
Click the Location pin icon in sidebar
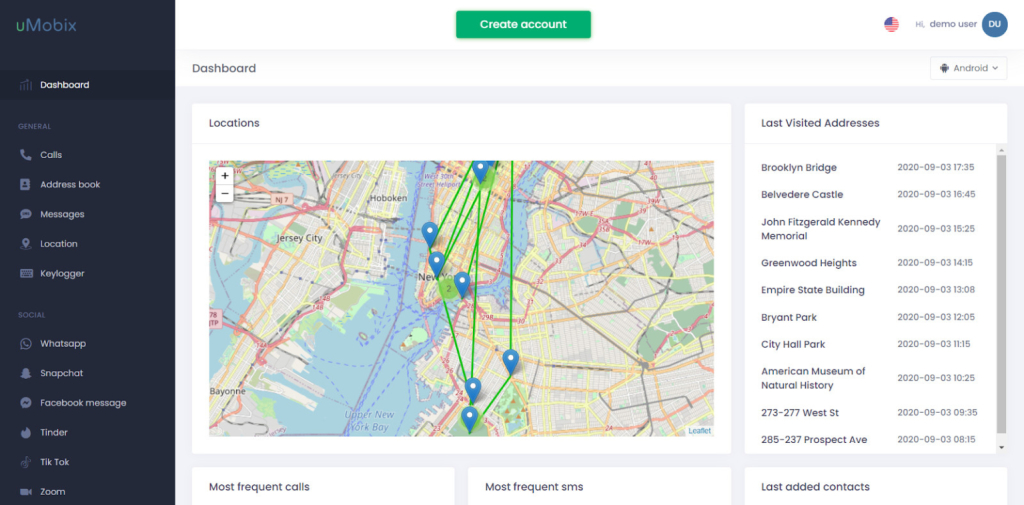(26, 244)
